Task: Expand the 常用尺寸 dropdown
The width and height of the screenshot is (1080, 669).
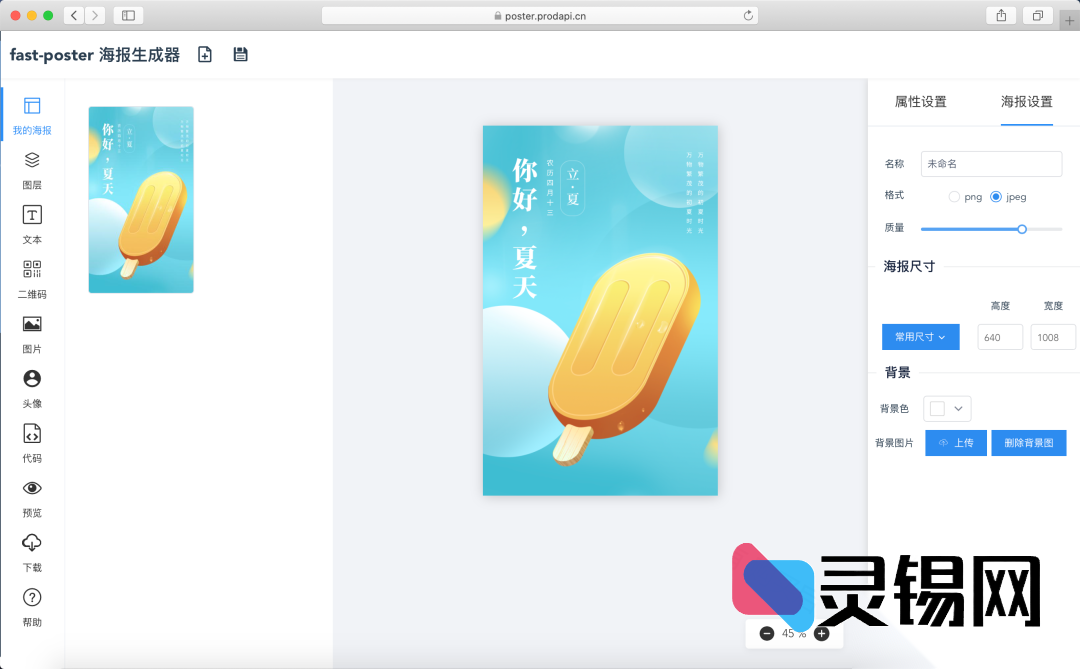Action: click(920, 337)
